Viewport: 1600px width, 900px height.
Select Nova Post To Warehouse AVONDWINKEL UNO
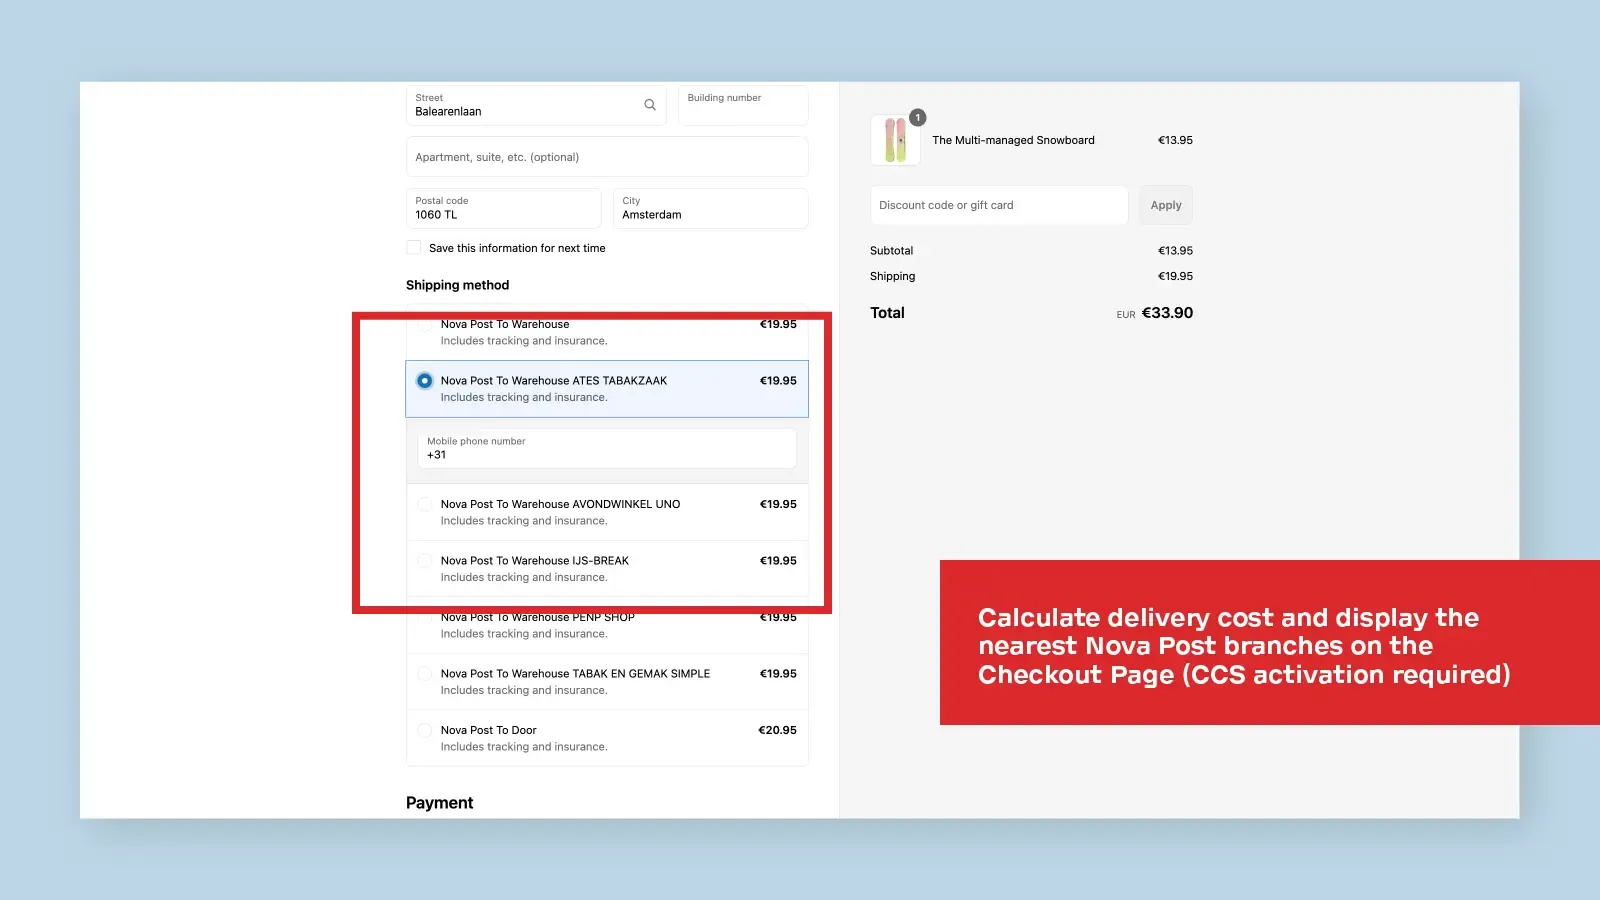[425, 504]
